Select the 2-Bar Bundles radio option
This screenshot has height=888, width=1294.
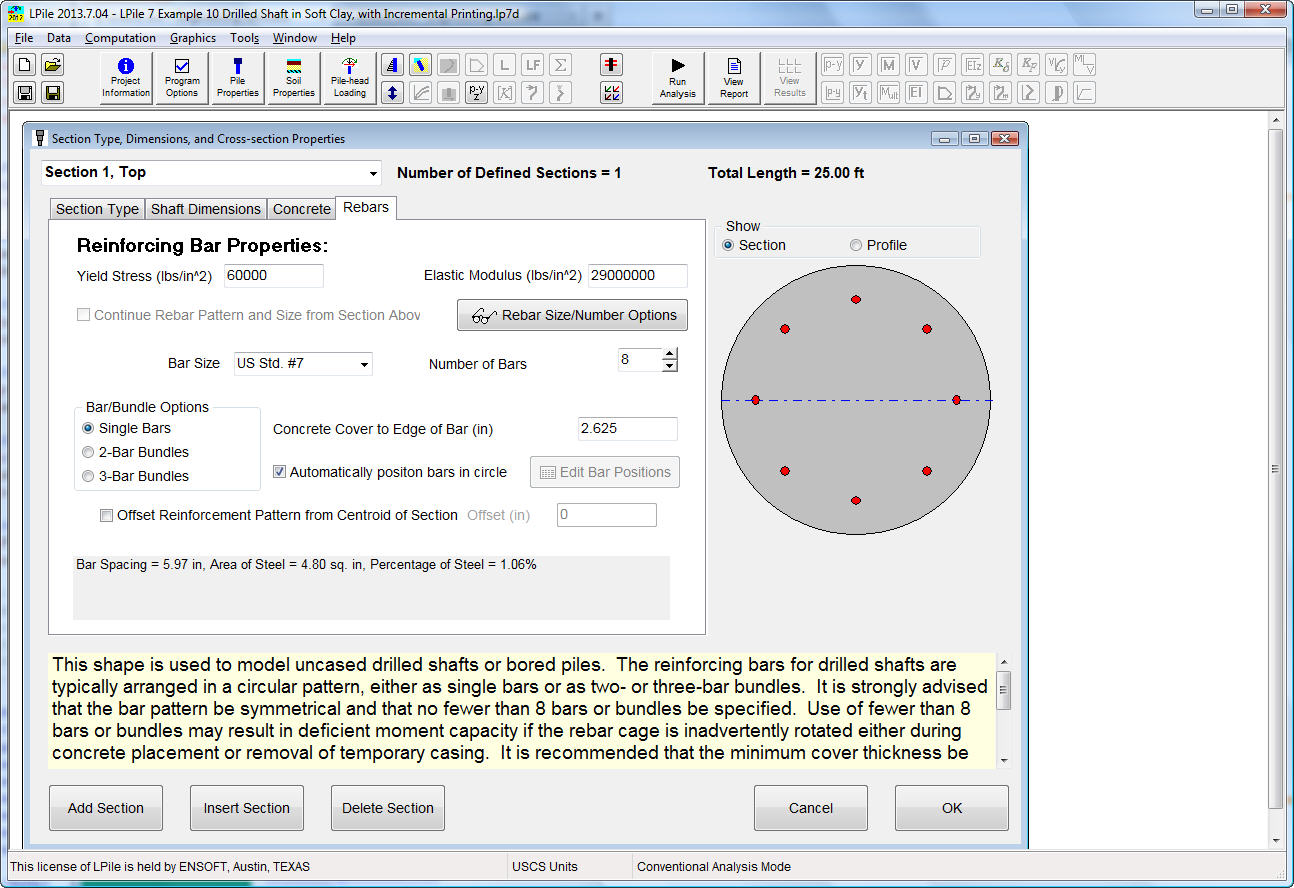(x=88, y=452)
